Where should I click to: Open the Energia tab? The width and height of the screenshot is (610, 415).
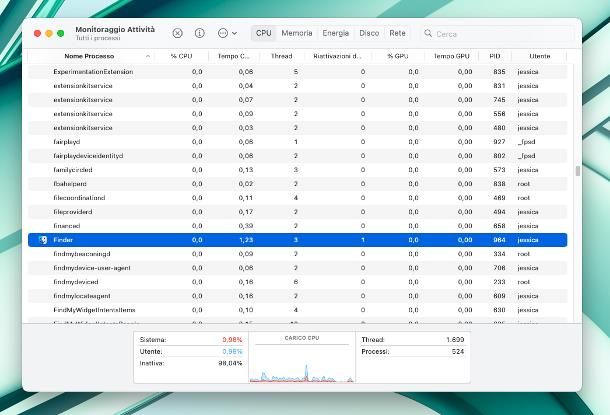[x=335, y=33]
